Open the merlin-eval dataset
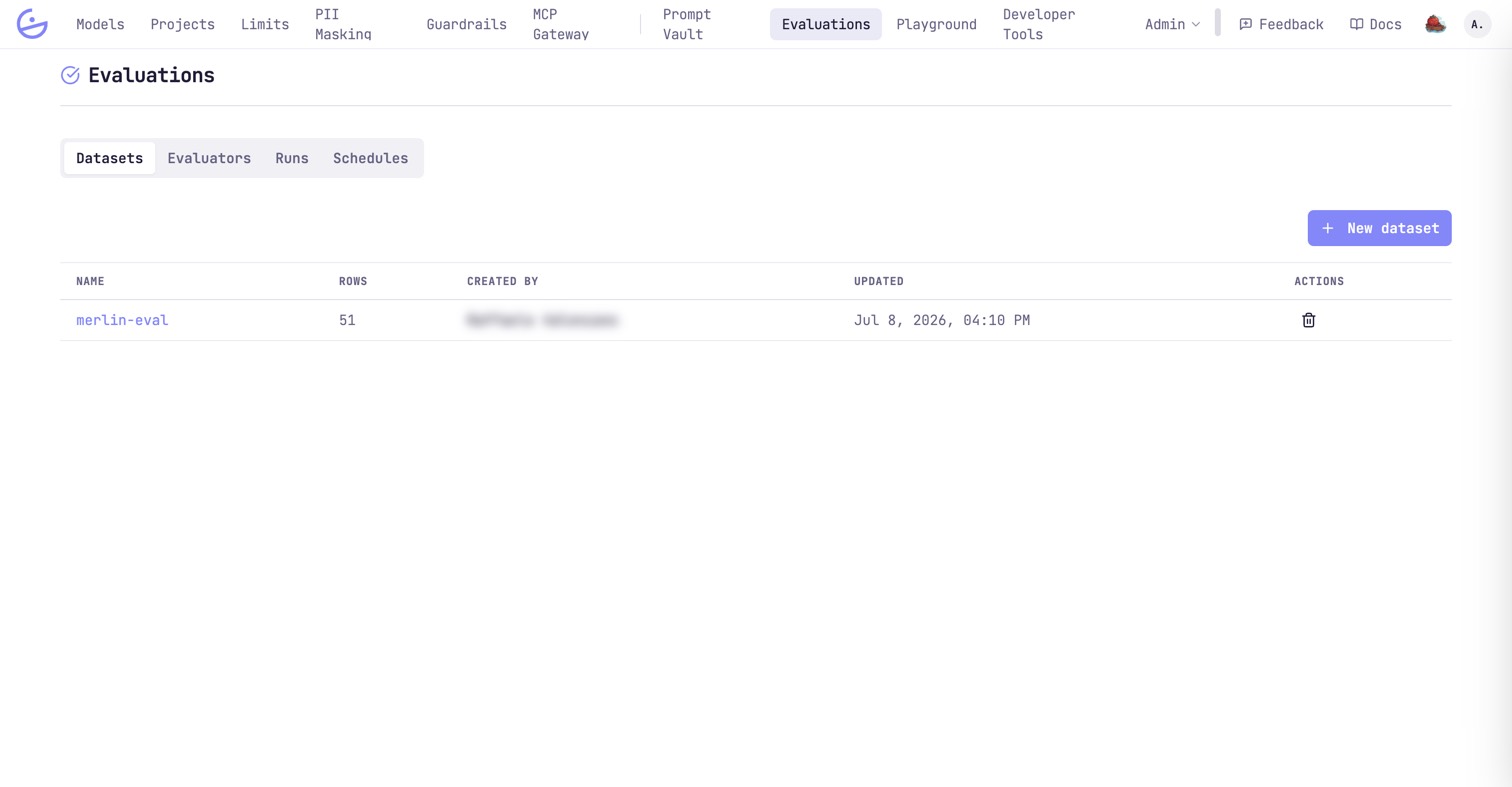The image size is (1512, 787). tap(122, 320)
